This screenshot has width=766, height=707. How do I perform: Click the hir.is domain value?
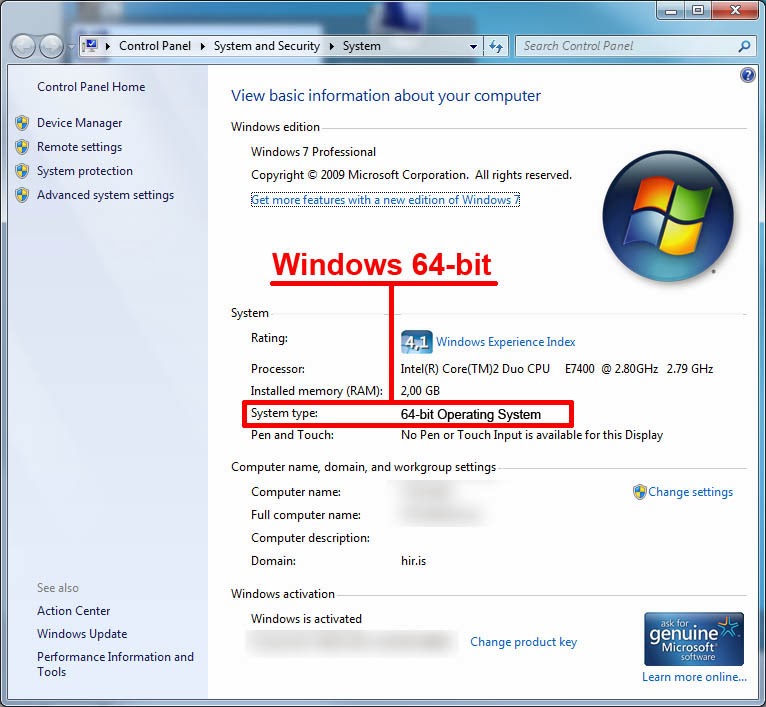(413, 561)
